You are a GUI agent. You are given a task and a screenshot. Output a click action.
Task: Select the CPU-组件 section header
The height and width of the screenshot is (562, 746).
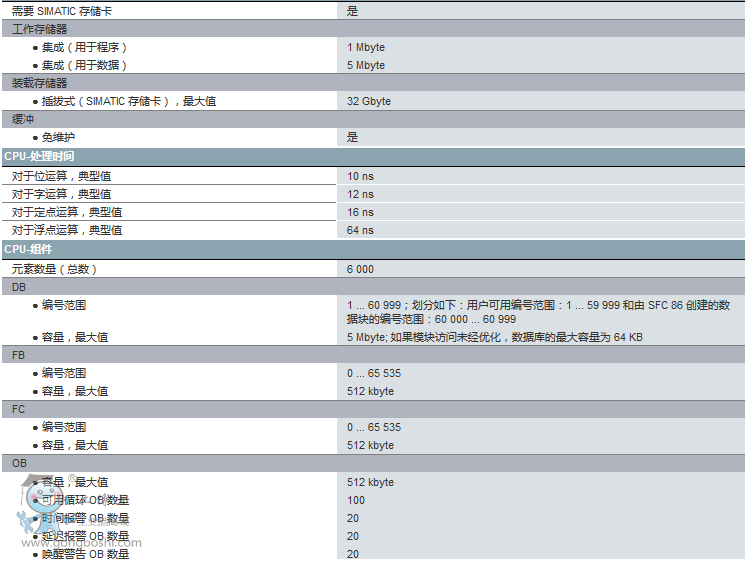tap(28, 249)
